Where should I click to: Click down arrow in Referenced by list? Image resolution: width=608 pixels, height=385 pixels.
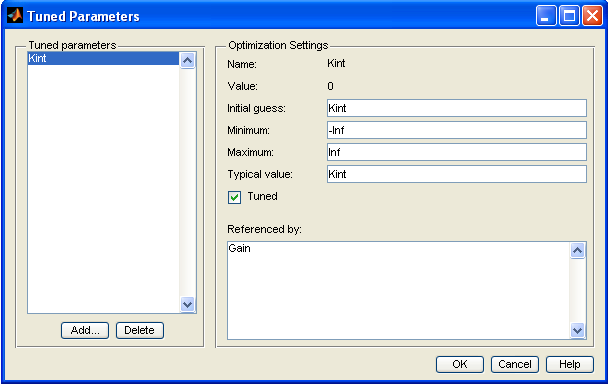(577, 330)
